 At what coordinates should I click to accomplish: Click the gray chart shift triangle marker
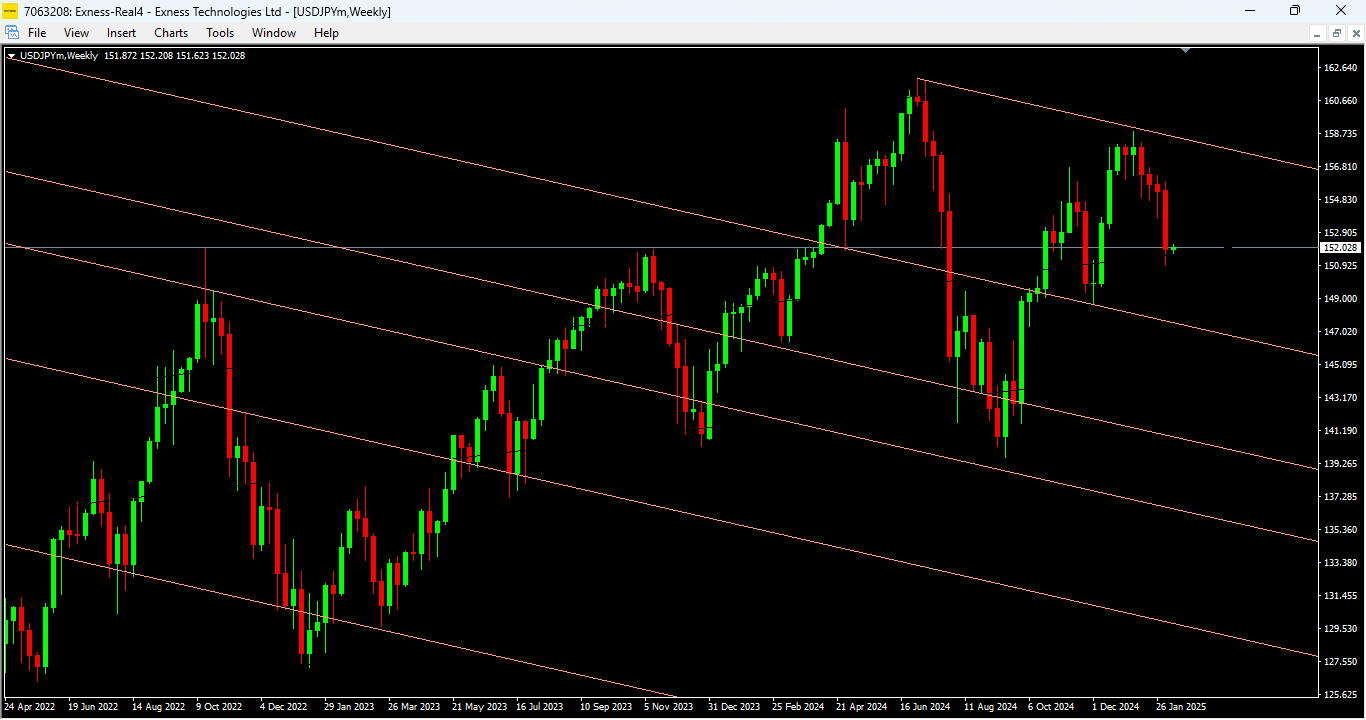(1185, 49)
